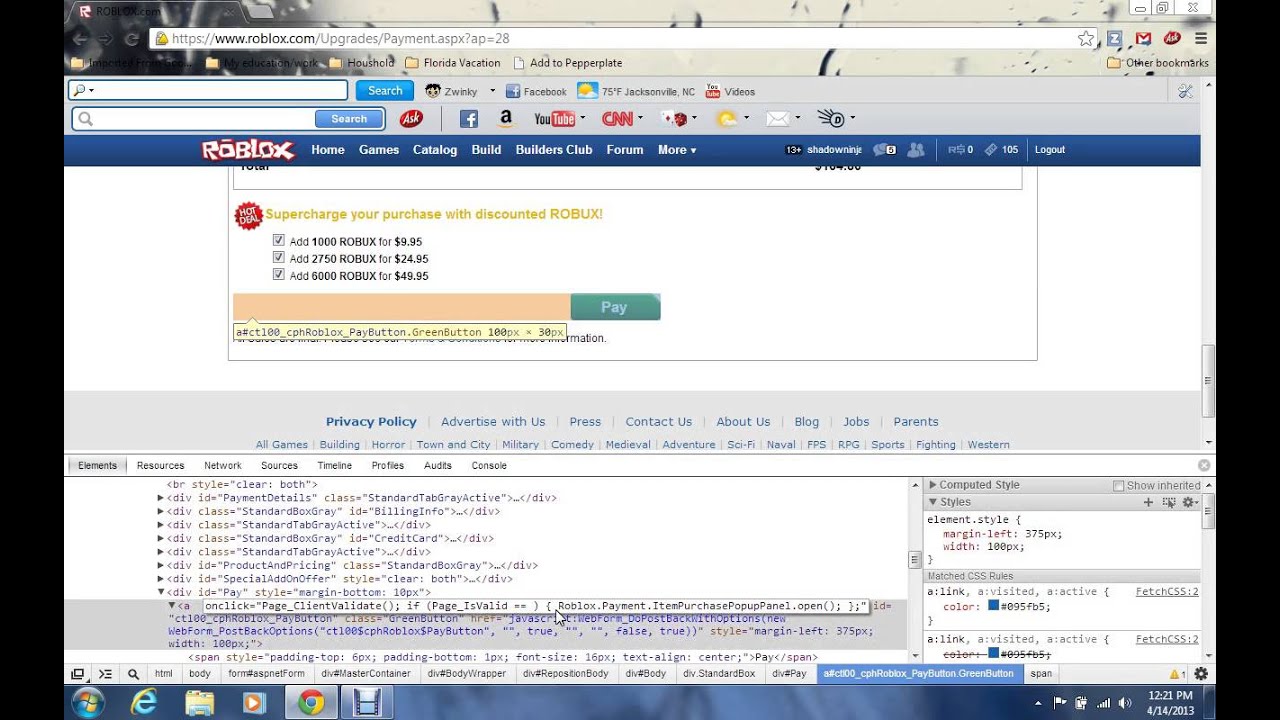The width and height of the screenshot is (1280, 720).
Task: Click the toolbar wrench settings icon
Action: pos(1185,91)
